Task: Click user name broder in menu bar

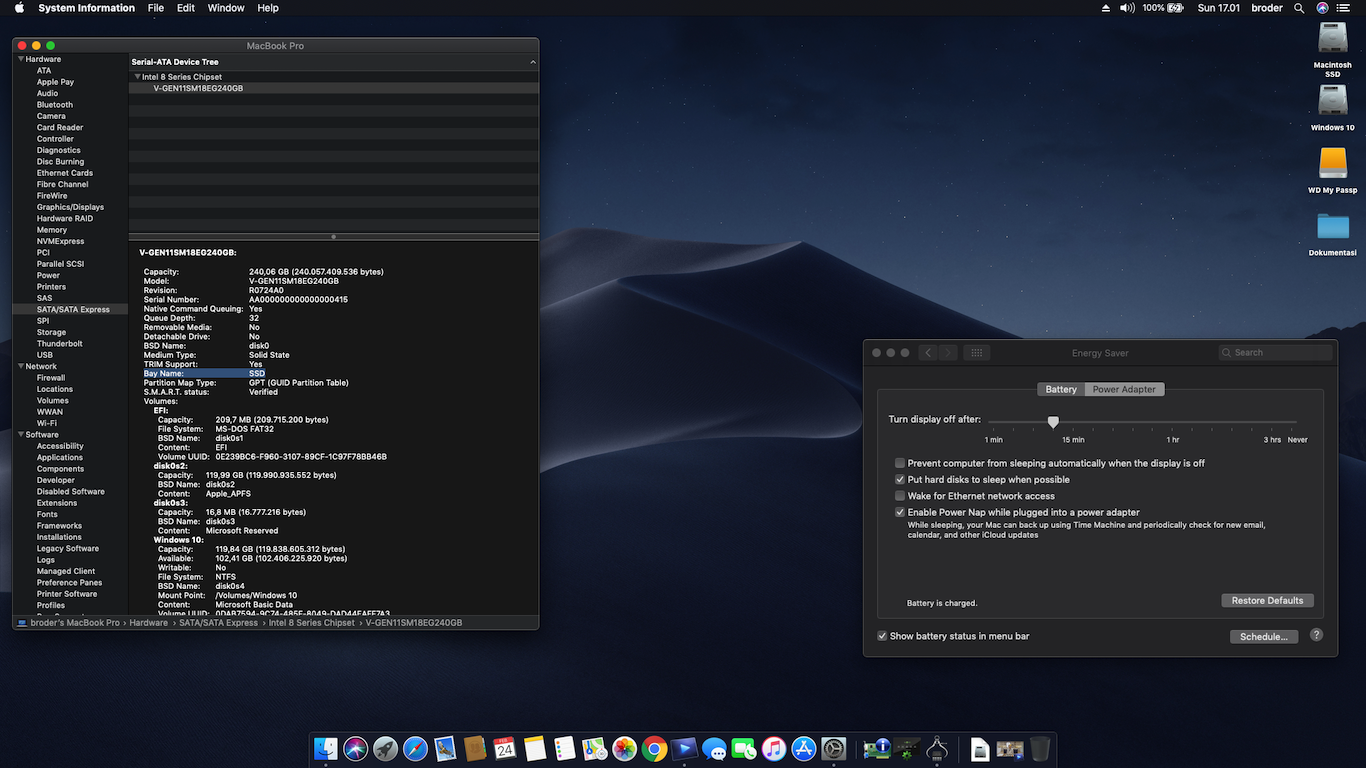Action: click(x=1267, y=8)
